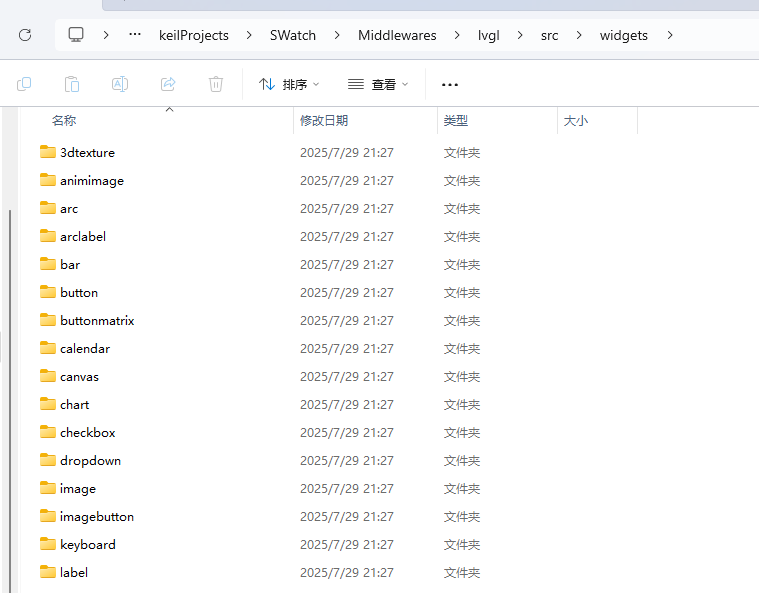Open the See more (three dots) toolbar menu
This screenshot has width=759, height=593.
450,85
